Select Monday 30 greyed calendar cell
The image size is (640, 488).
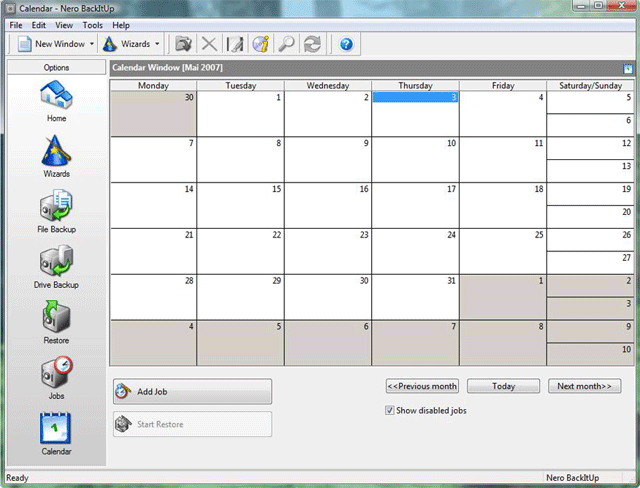click(153, 113)
